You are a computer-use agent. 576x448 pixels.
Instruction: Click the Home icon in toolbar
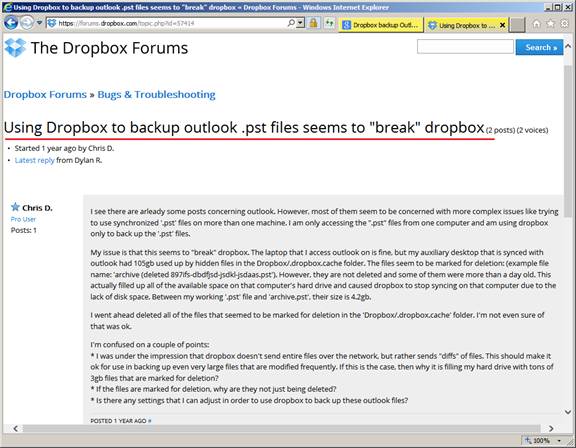pyautogui.click(x=537, y=24)
